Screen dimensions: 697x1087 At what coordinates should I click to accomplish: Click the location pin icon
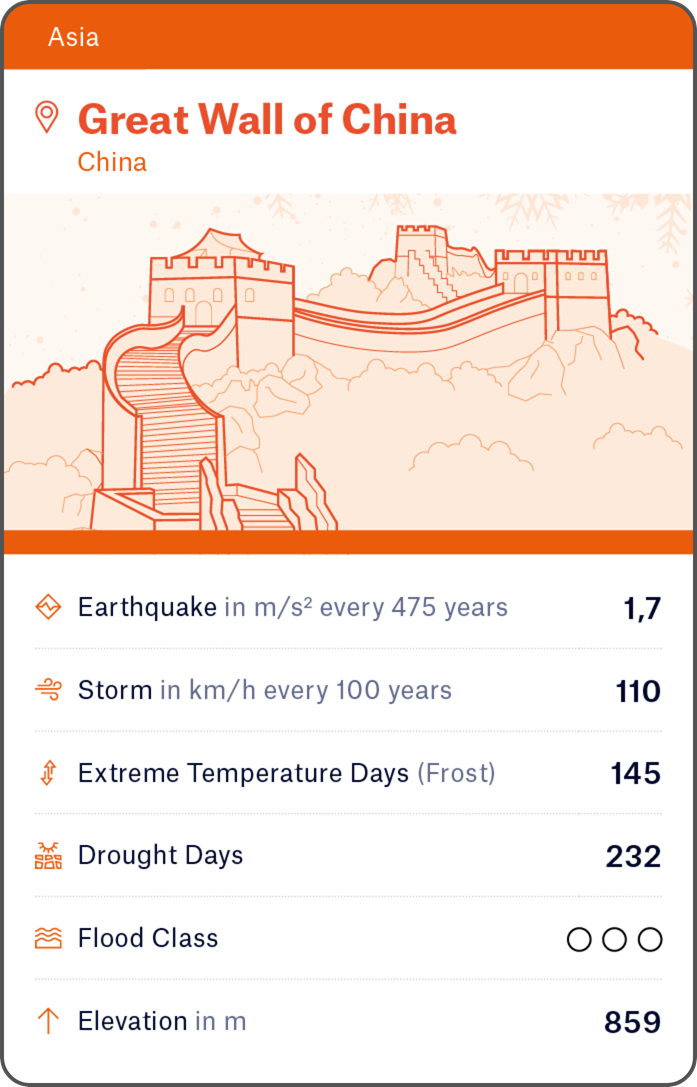click(47, 118)
